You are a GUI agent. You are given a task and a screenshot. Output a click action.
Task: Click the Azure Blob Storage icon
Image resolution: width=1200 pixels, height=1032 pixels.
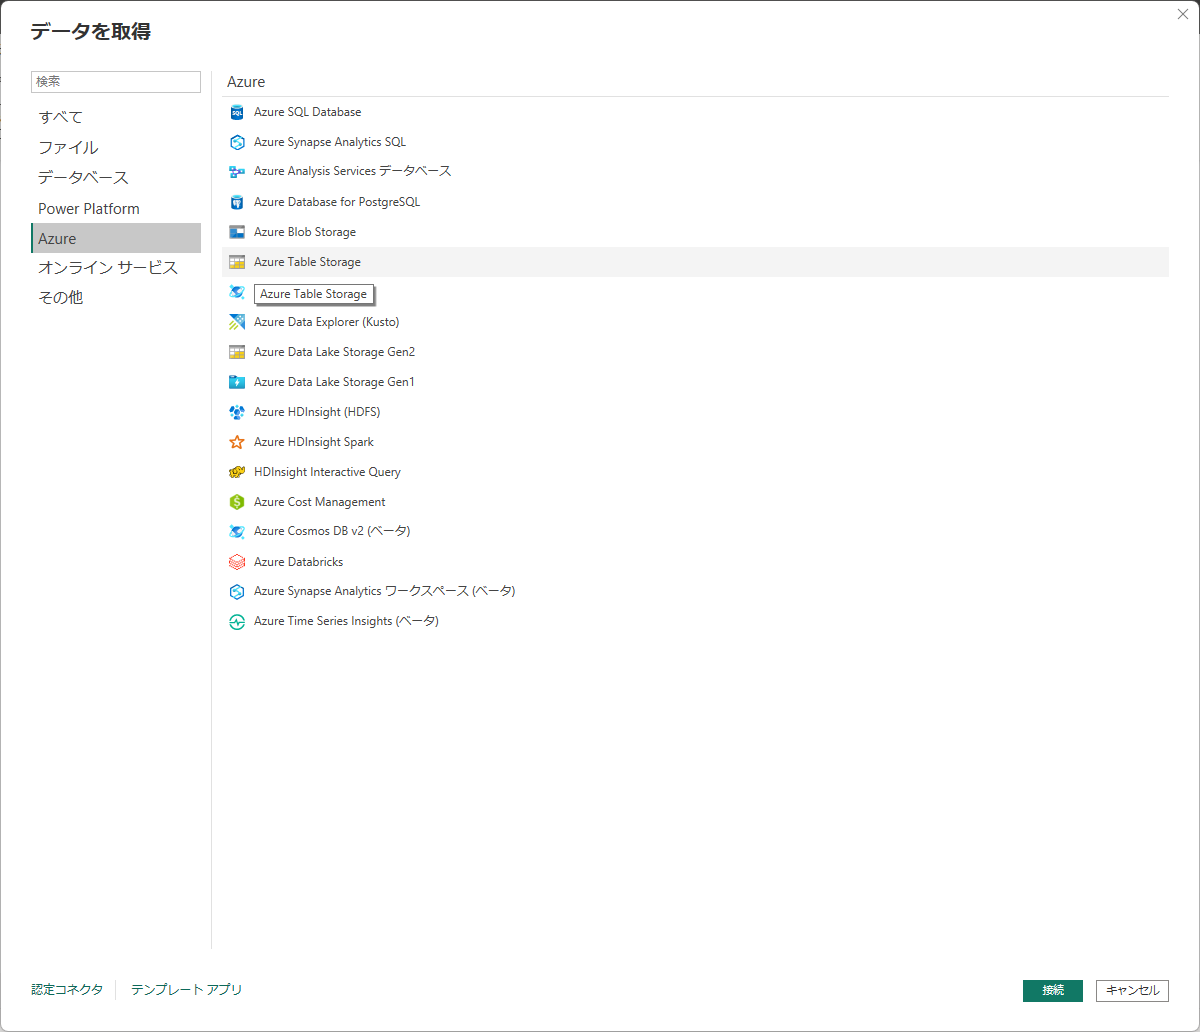coord(238,232)
